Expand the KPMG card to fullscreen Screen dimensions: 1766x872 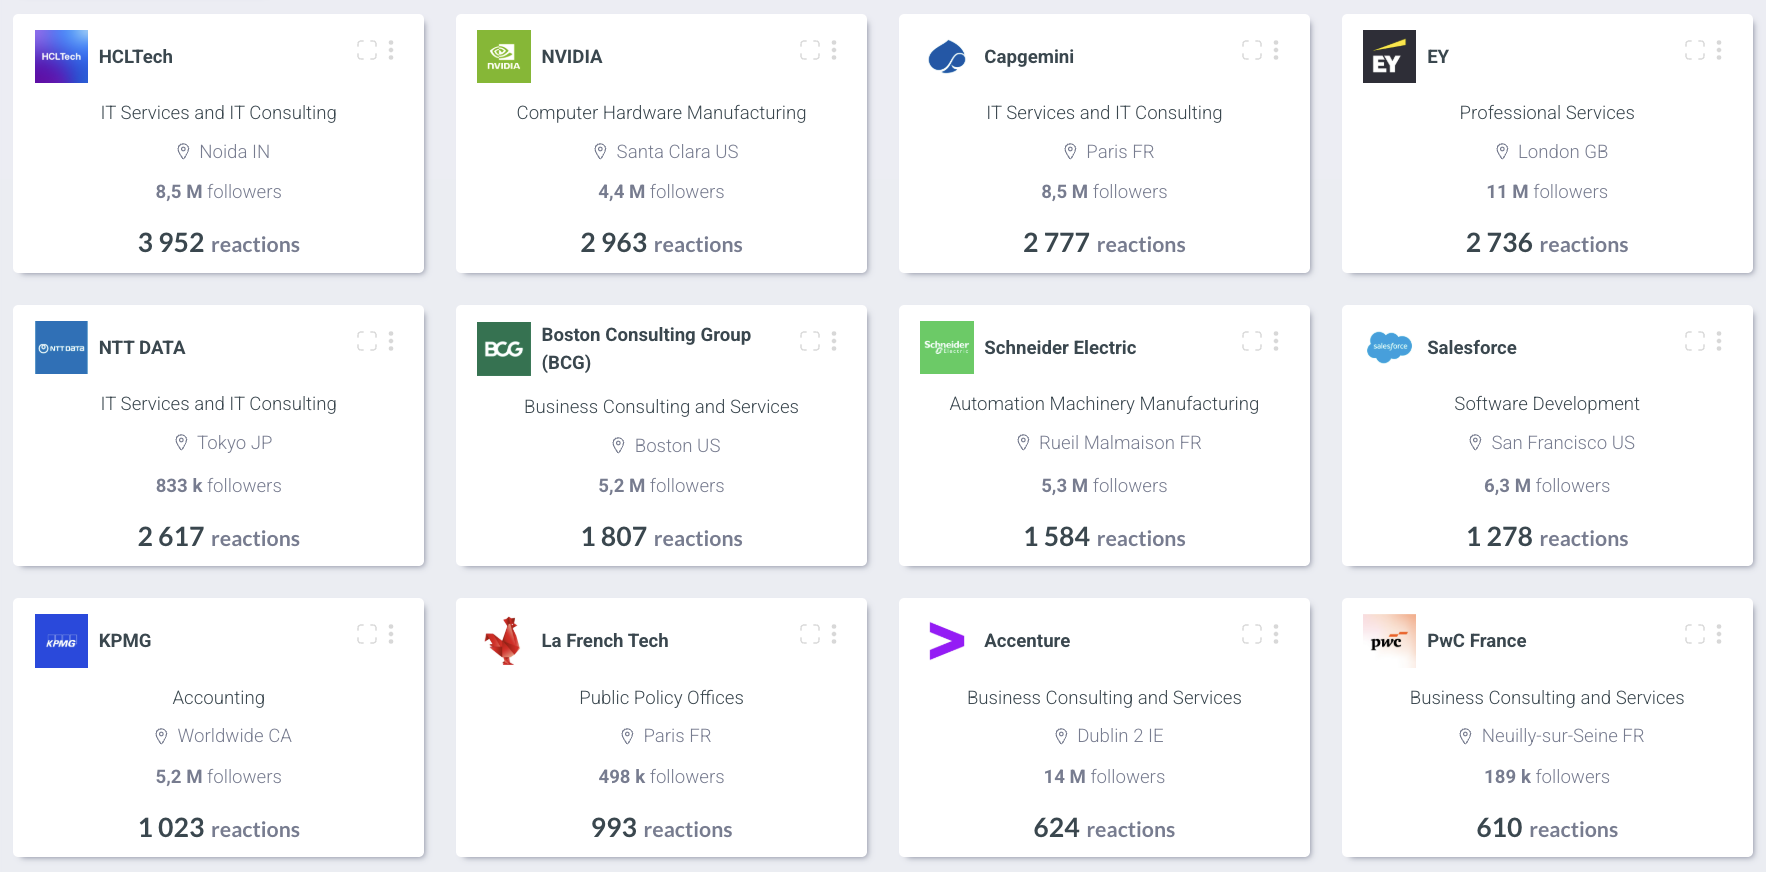tap(367, 634)
